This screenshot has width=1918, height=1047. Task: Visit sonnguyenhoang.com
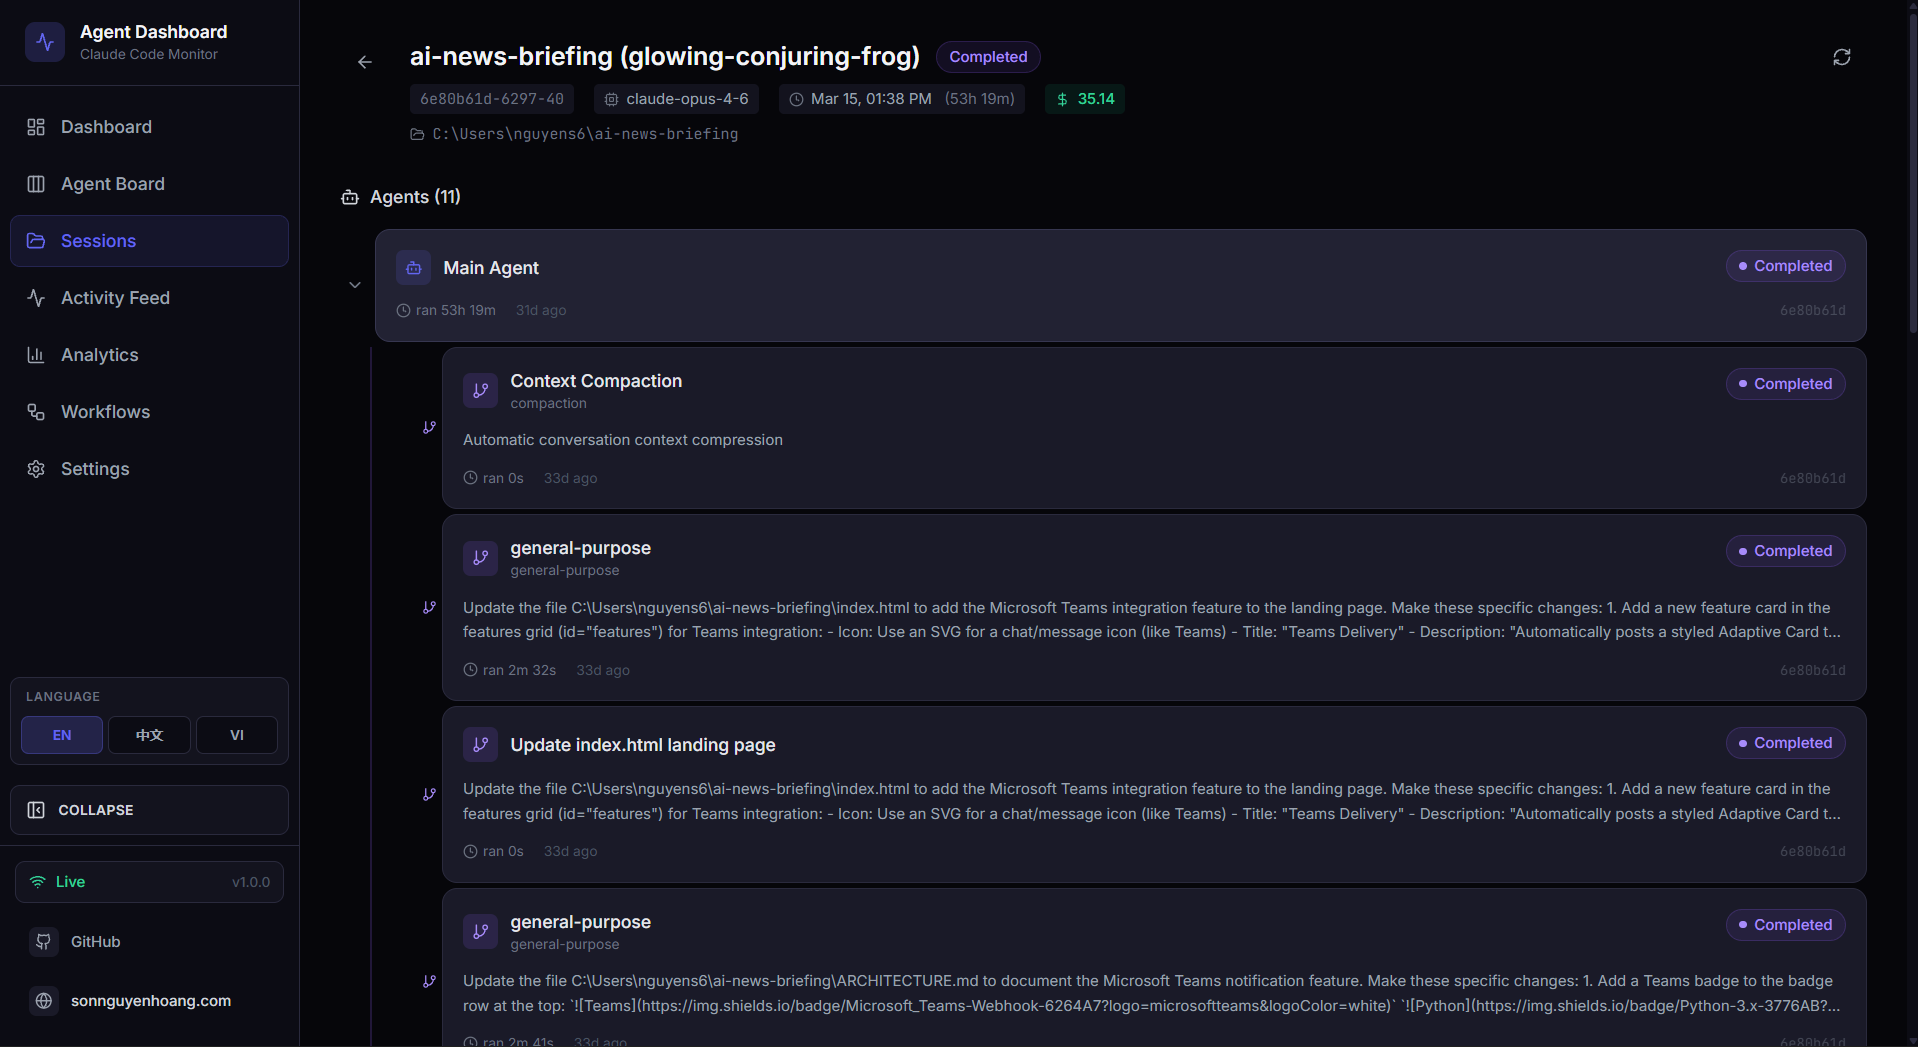click(151, 1001)
